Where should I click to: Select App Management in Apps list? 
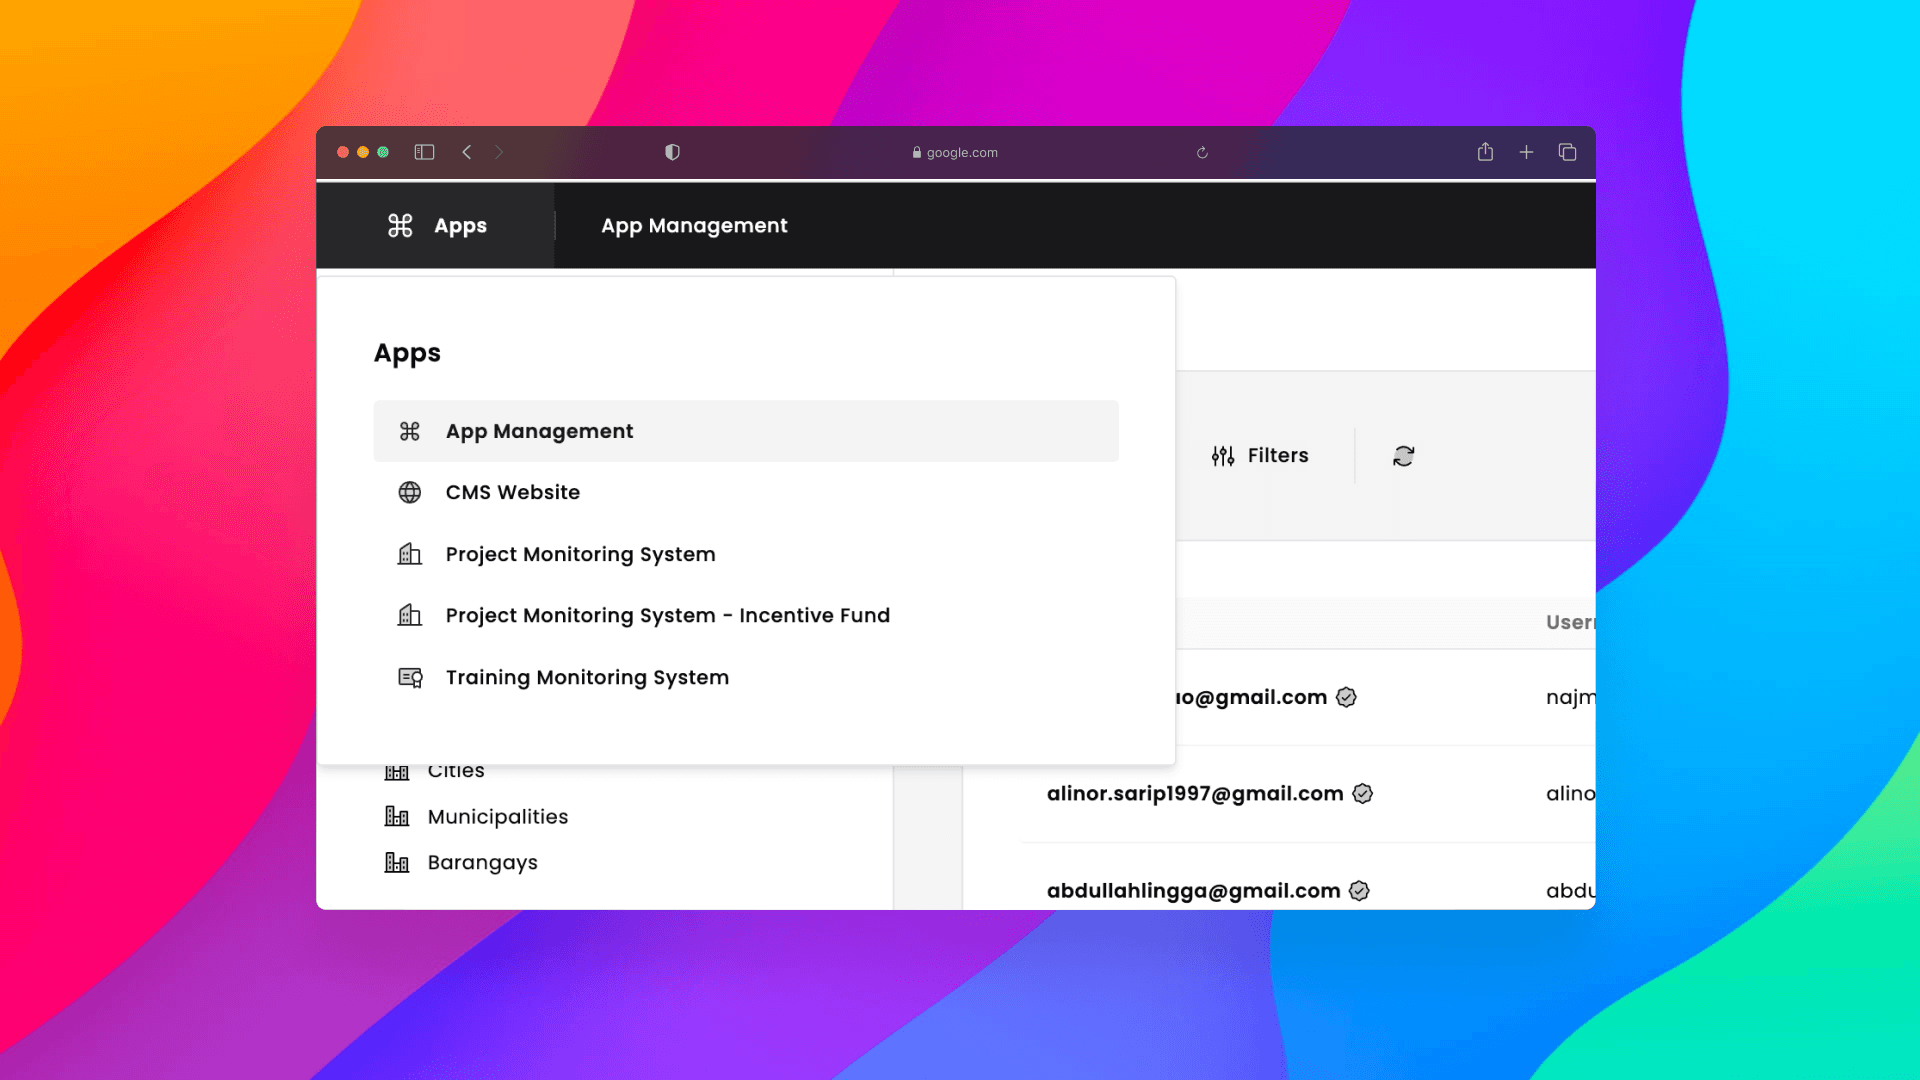click(x=539, y=431)
